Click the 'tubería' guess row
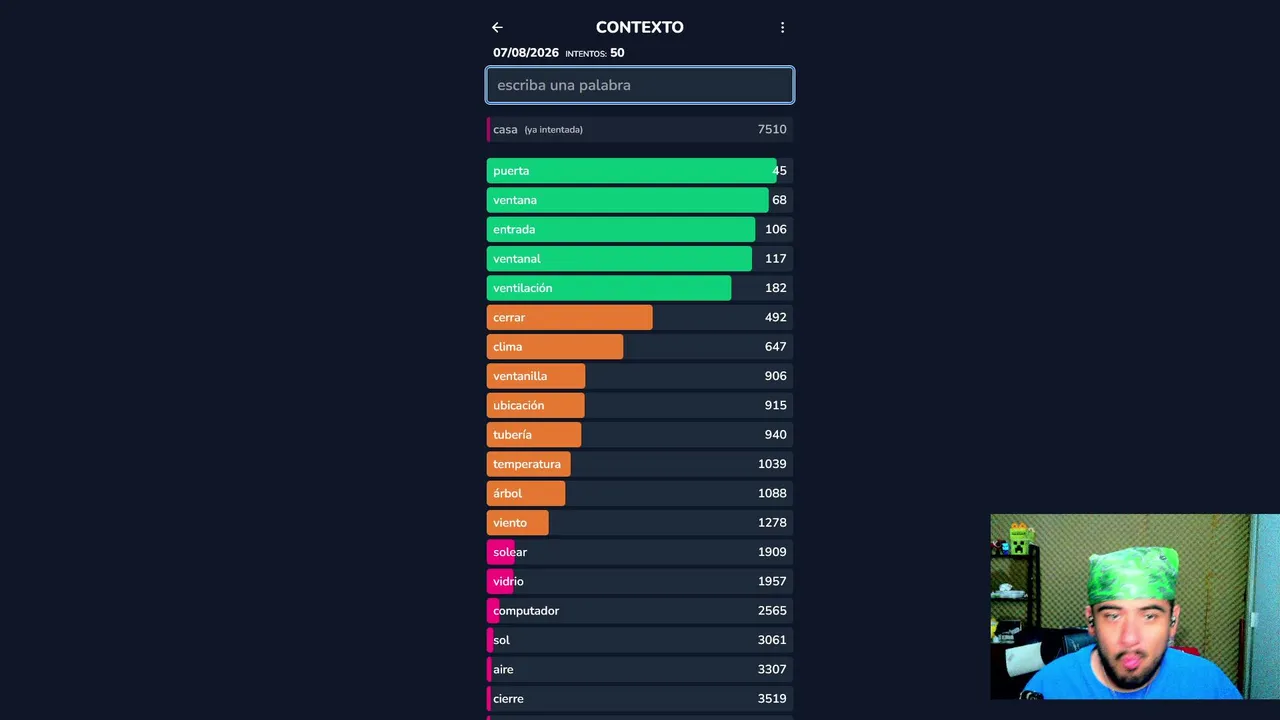The height and width of the screenshot is (720, 1280). click(x=640, y=435)
